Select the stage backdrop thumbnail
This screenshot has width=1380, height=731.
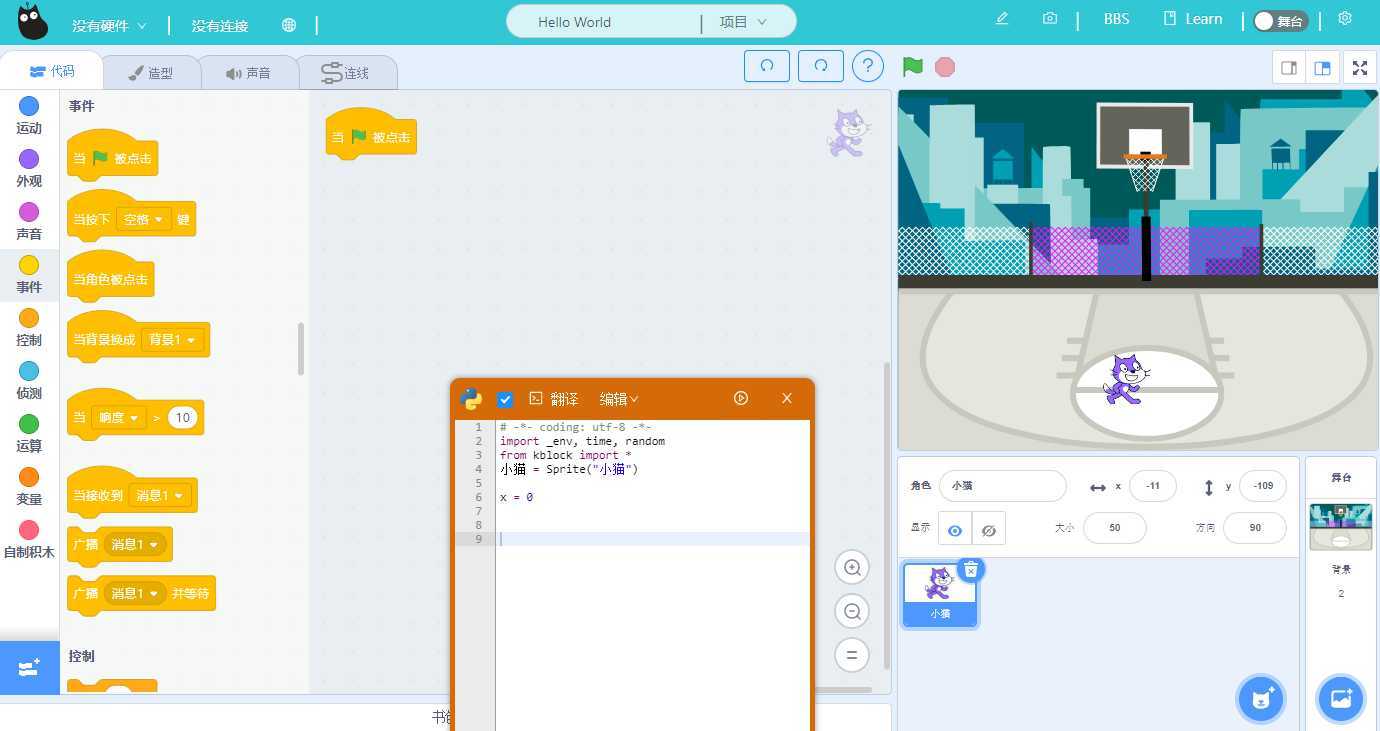(x=1341, y=526)
